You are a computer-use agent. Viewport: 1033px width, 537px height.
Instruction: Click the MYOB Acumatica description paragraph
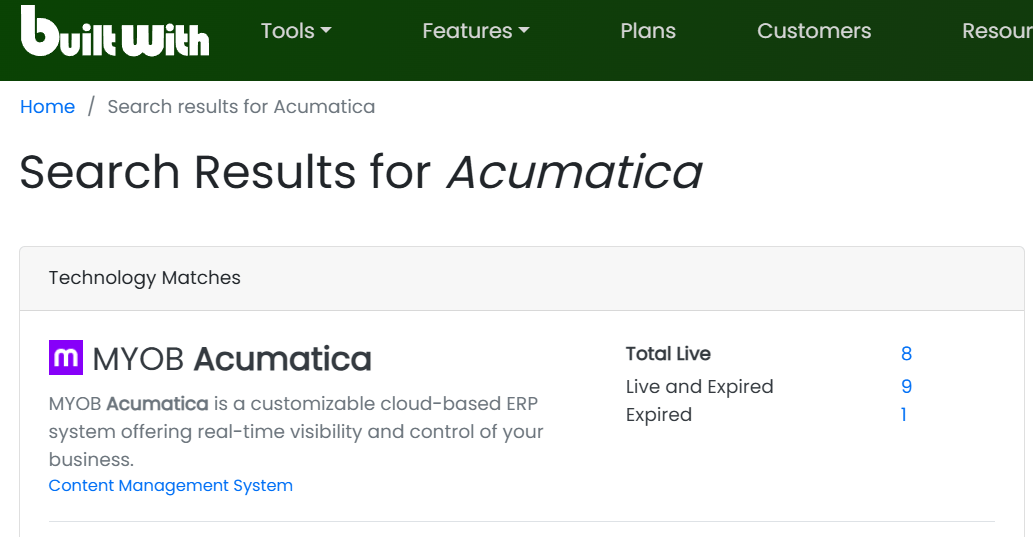click(296, 432)
